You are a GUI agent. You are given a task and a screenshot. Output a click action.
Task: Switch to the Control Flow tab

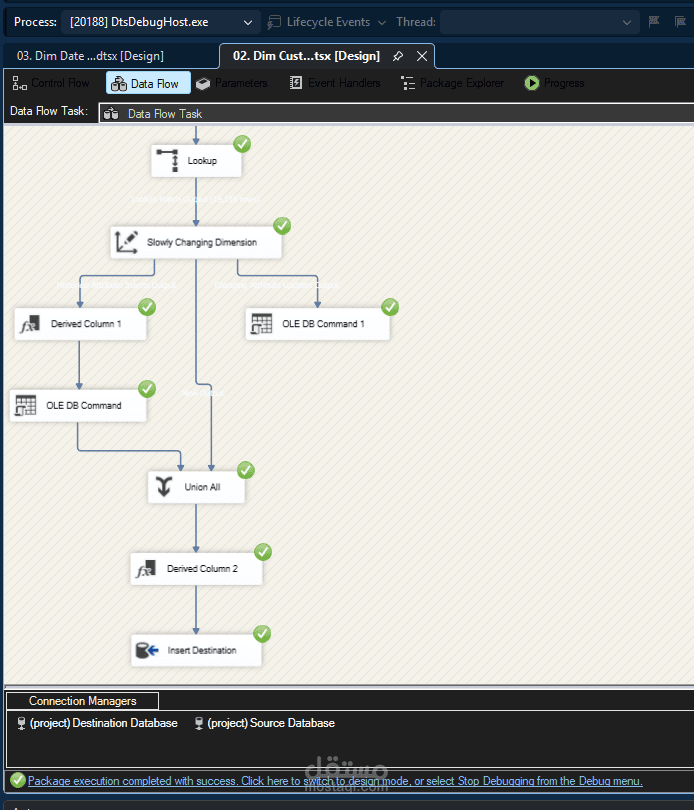[x=51, y=83]
